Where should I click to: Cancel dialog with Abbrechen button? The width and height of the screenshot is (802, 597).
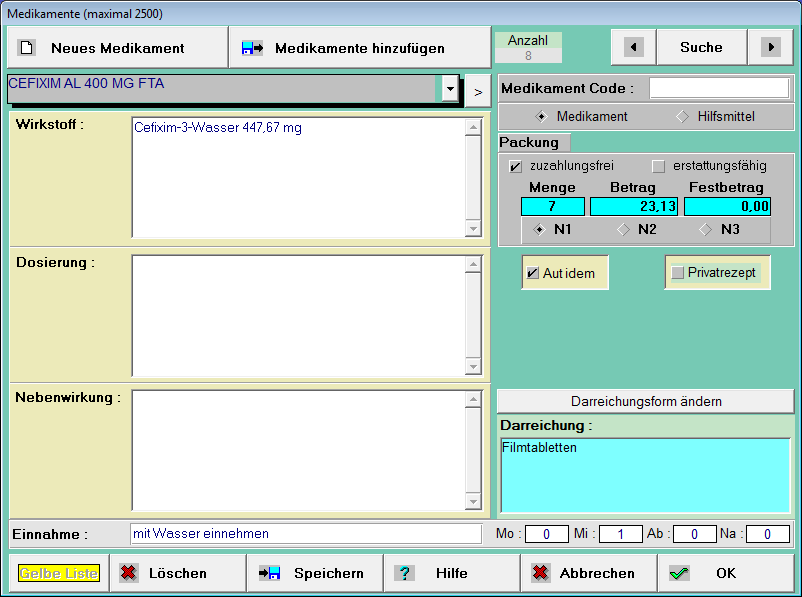[x=588, y=573]
